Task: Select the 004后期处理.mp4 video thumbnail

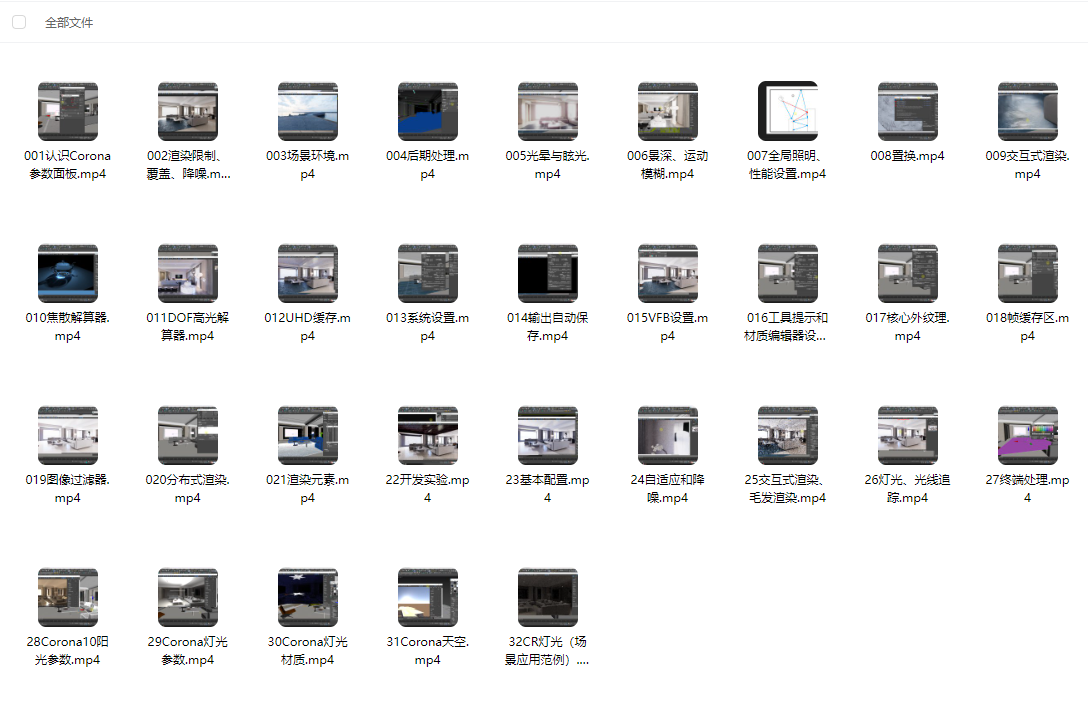Action: (428, 111)
